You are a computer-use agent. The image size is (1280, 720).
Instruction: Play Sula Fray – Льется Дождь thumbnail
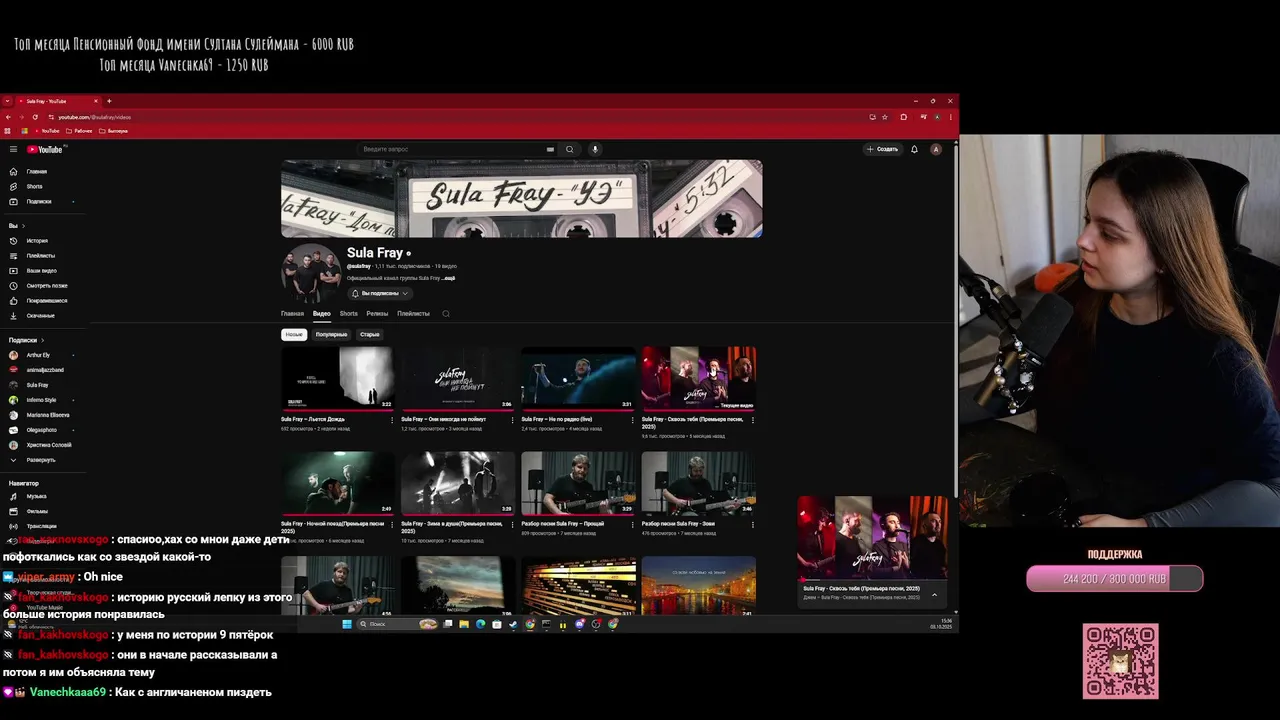(337, 378)
